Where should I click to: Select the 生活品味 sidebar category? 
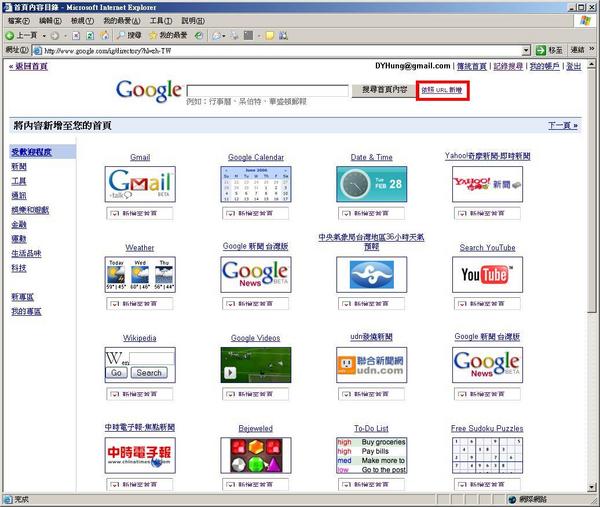26,253
